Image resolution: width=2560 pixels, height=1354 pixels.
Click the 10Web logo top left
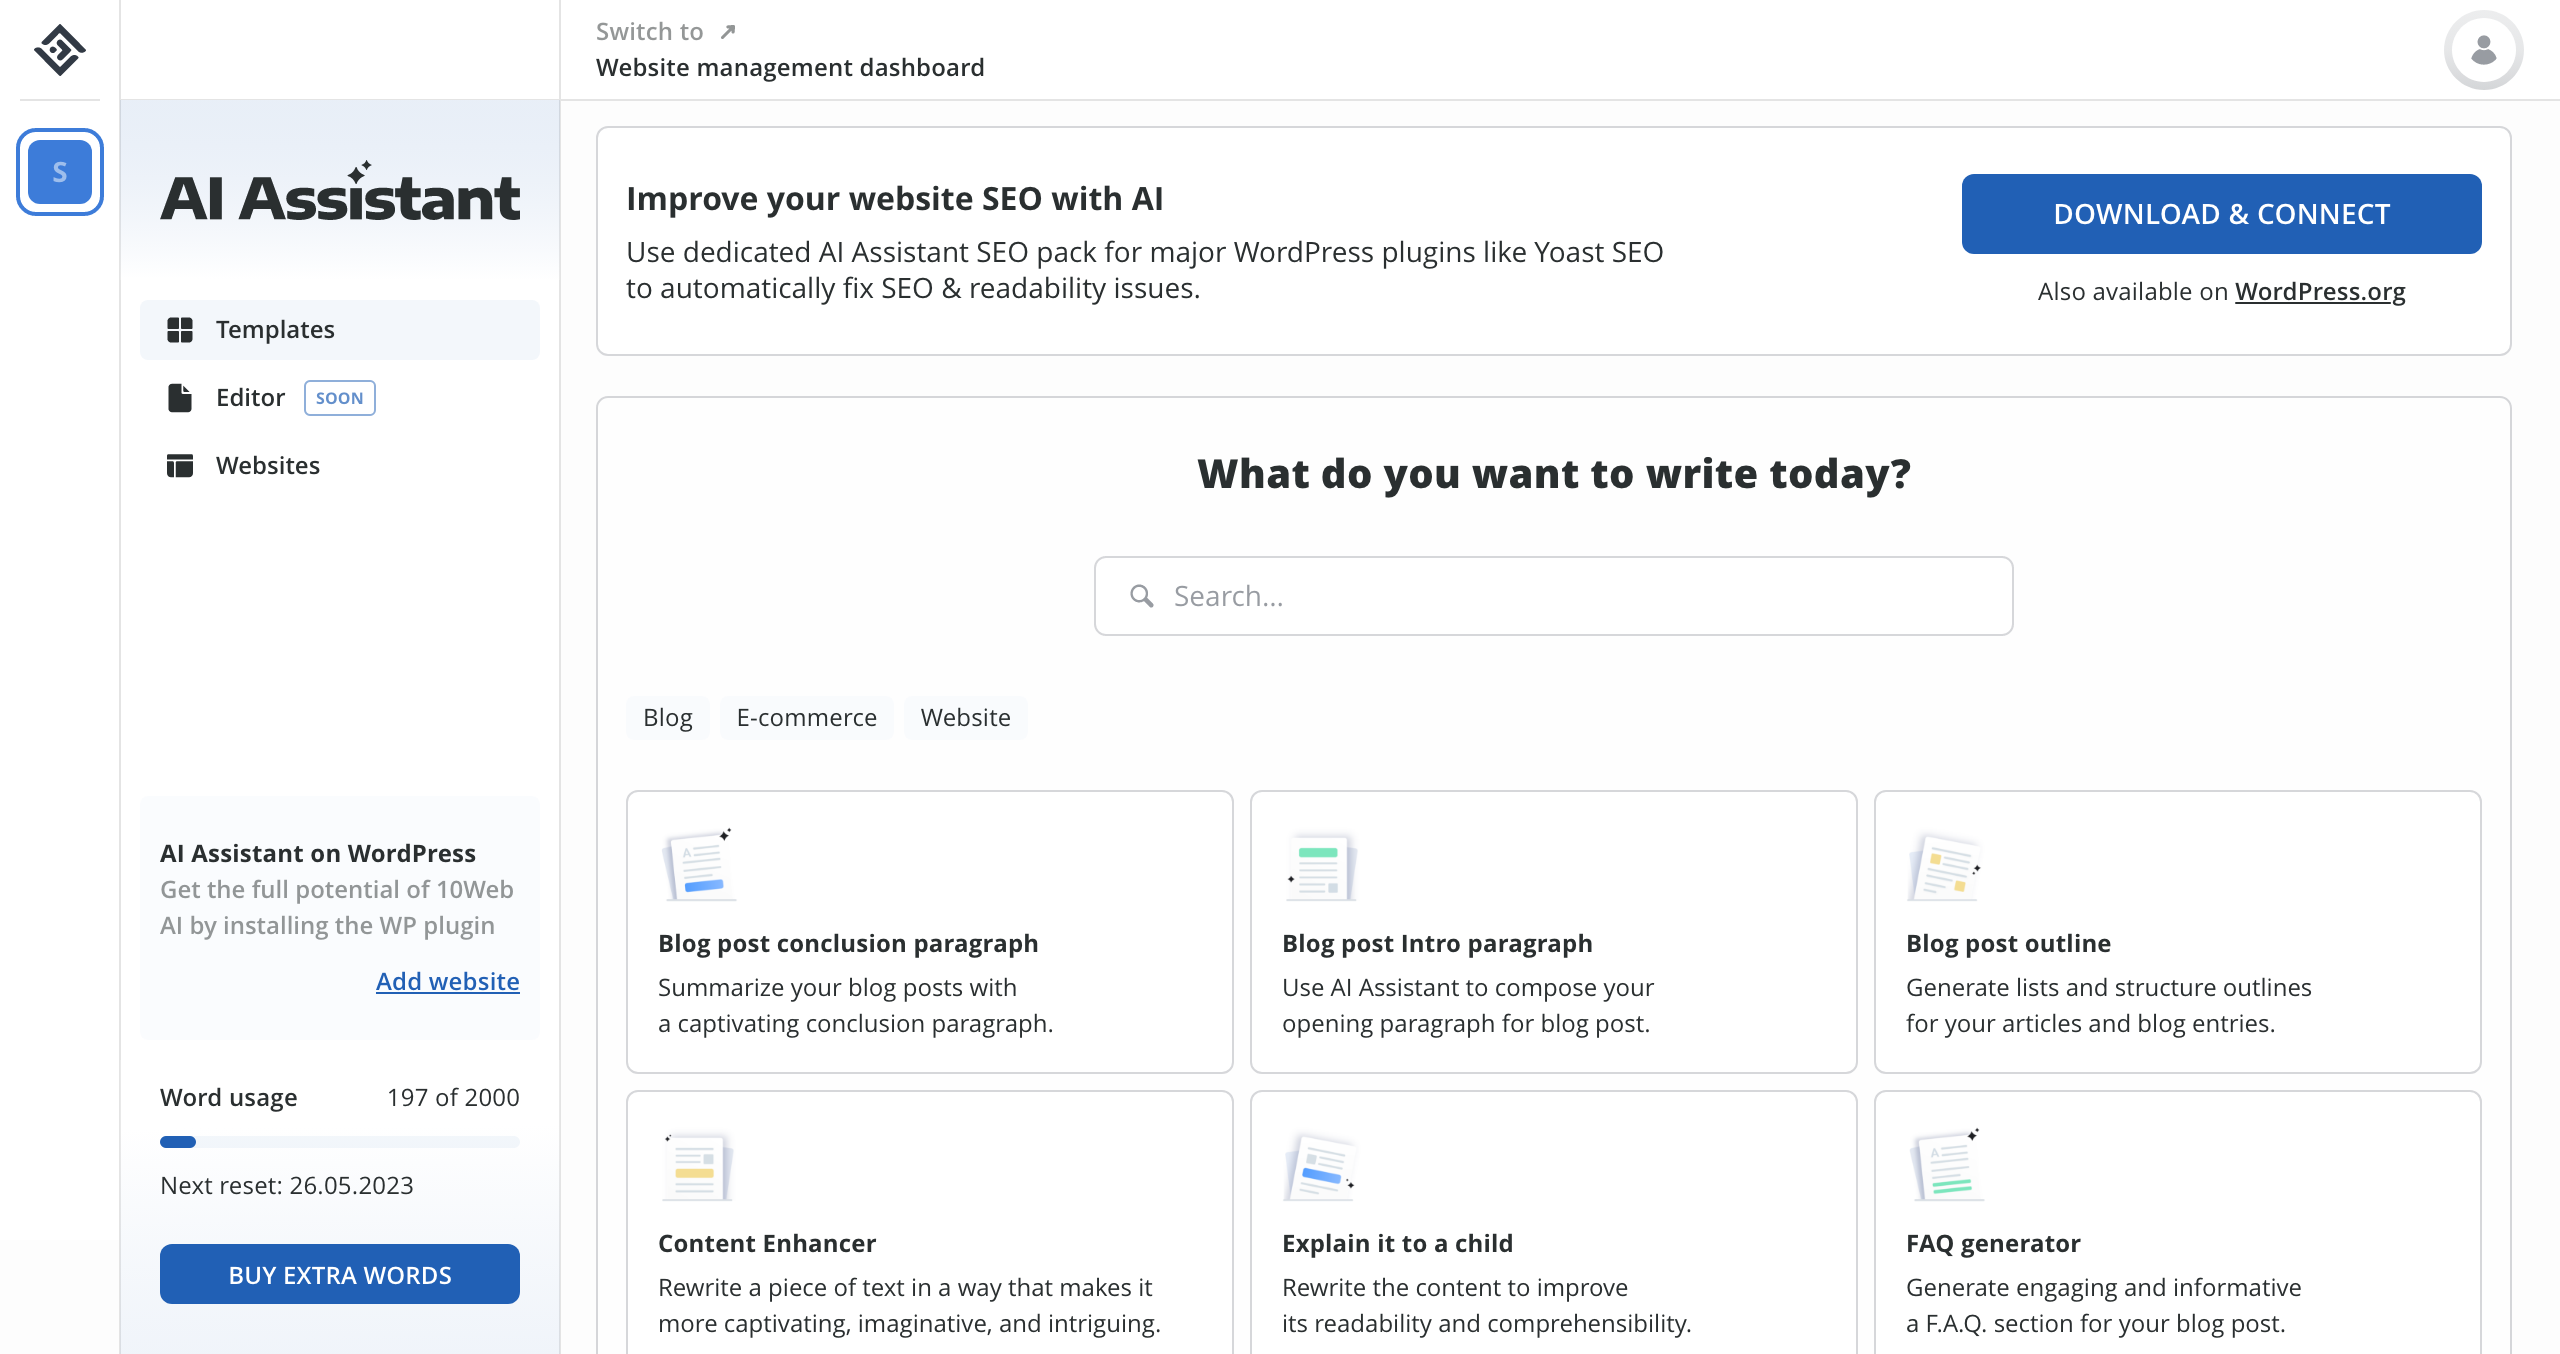[58, 48]
